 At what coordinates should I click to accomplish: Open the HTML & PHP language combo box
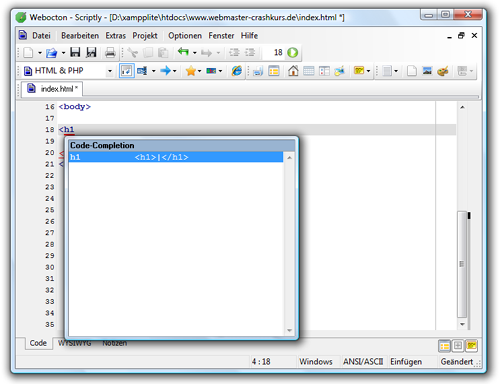point(68,71)
